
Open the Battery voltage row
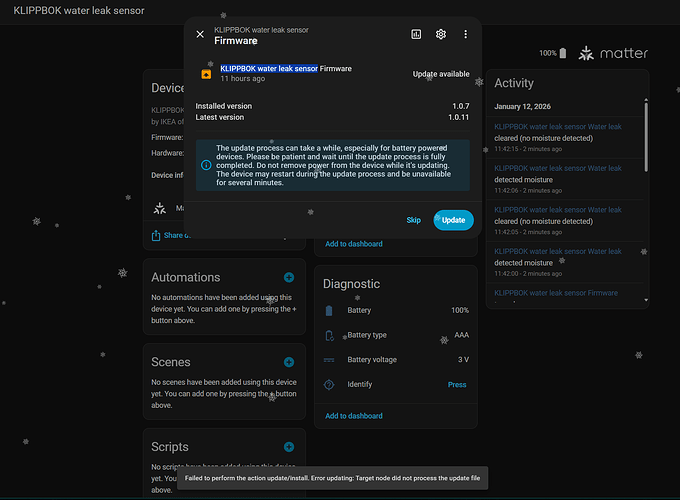click(x=395, y=359)
